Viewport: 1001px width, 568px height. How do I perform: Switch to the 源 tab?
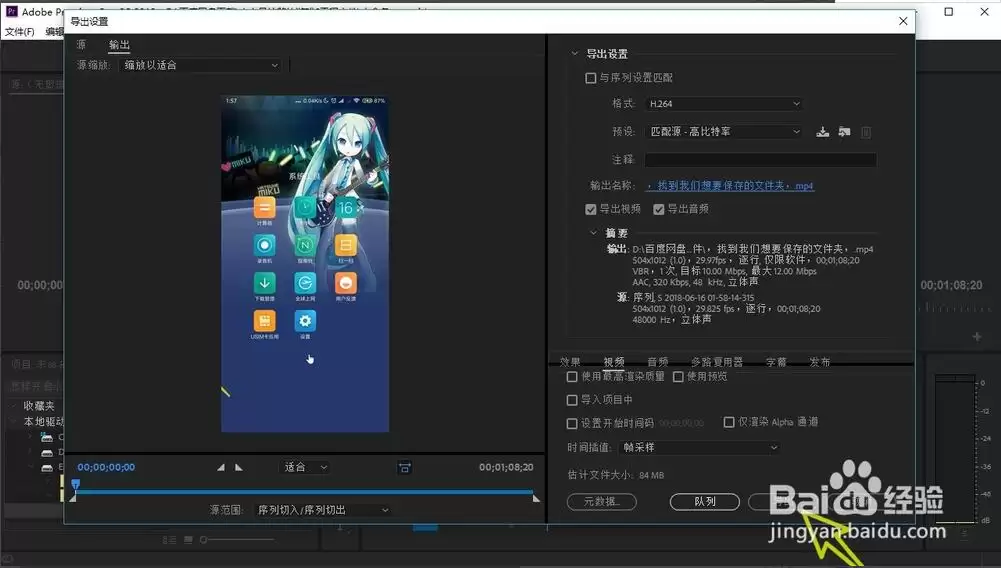point(81,45)
